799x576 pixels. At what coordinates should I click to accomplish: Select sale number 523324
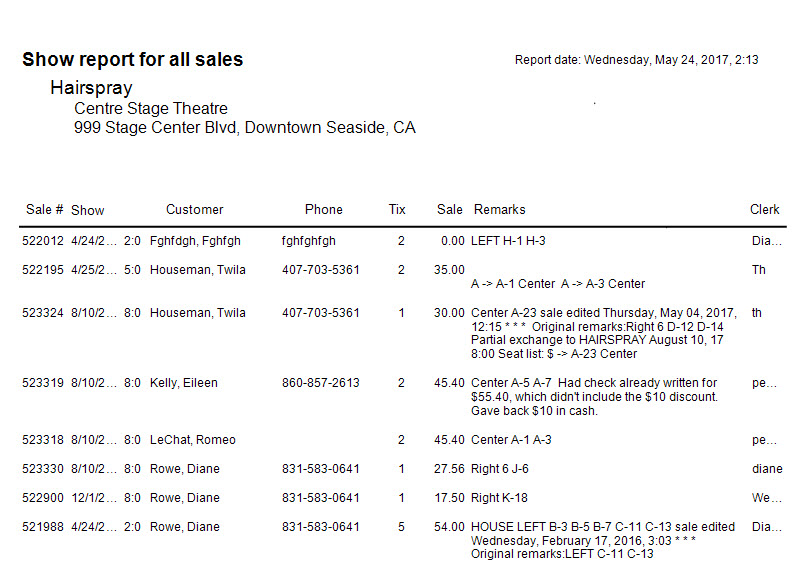point(43,312)
